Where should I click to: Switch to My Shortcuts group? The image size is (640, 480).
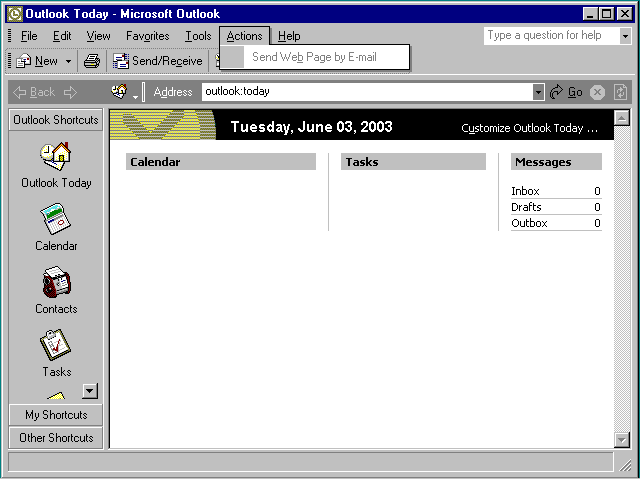[x=56, y=415]
